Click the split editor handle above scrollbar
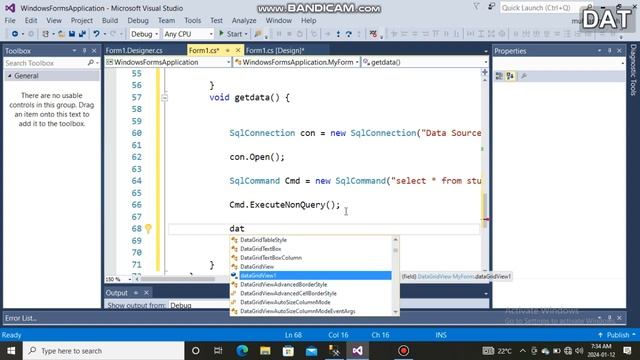 coord(485,72)
